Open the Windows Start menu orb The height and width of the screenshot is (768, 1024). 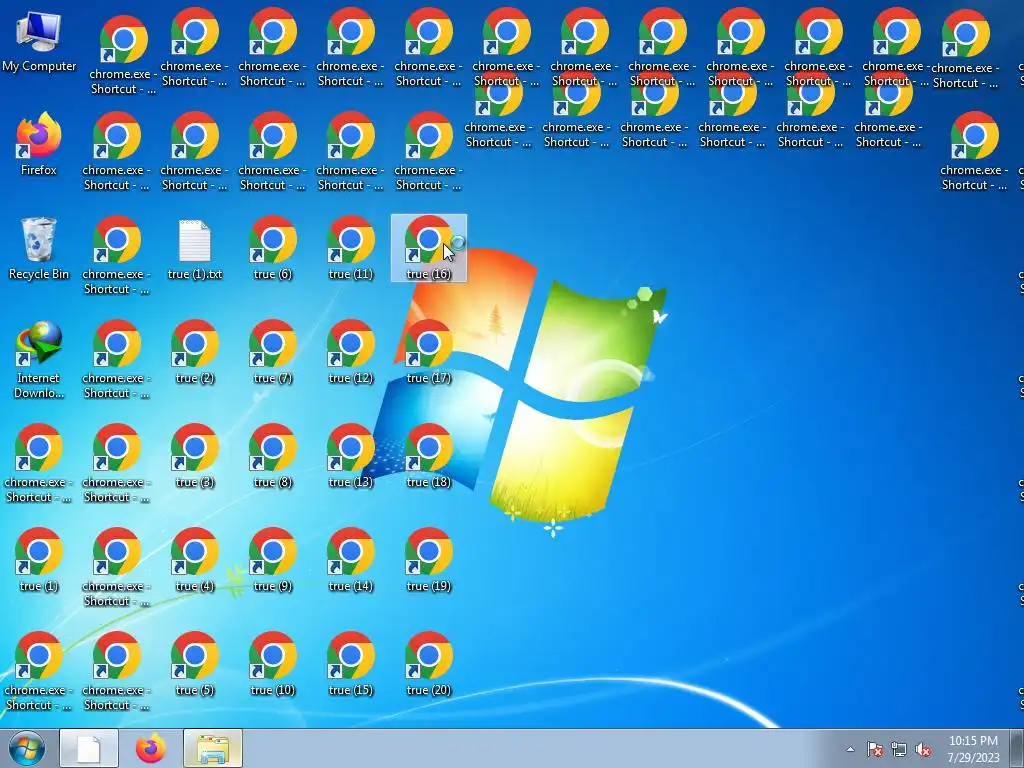tap(27, 749)
